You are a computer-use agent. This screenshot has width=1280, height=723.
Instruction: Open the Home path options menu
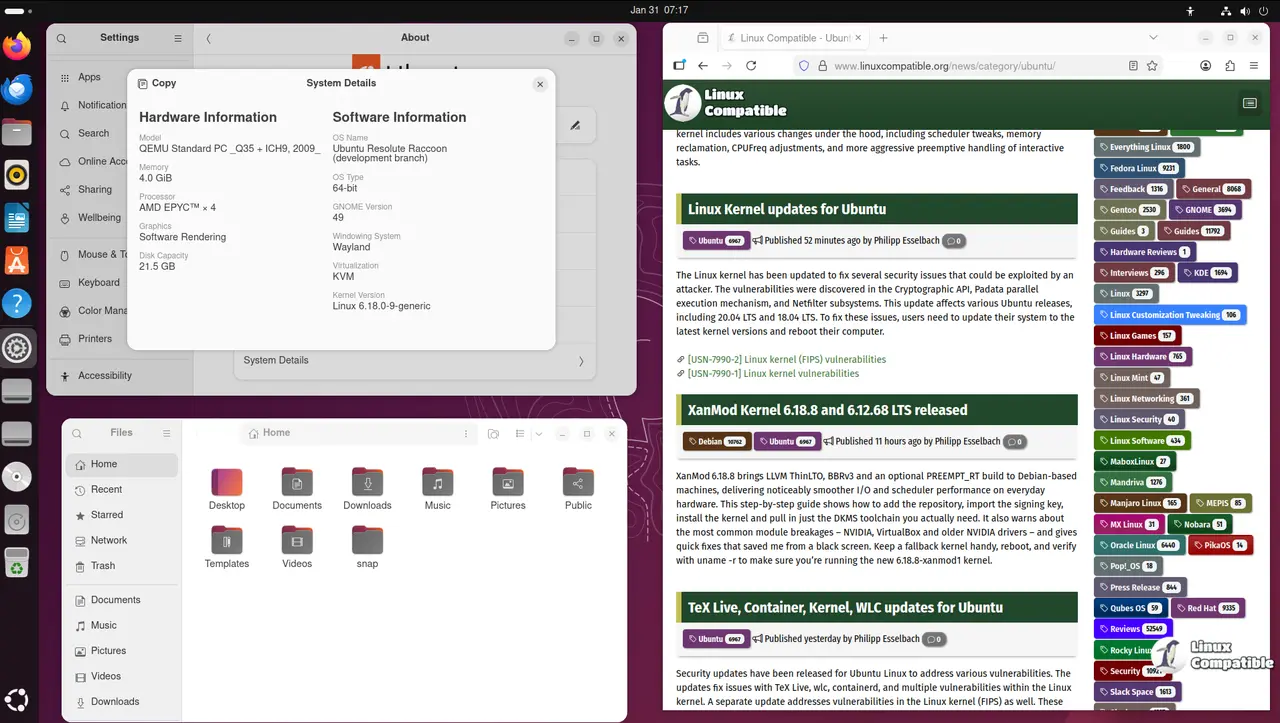466,434
